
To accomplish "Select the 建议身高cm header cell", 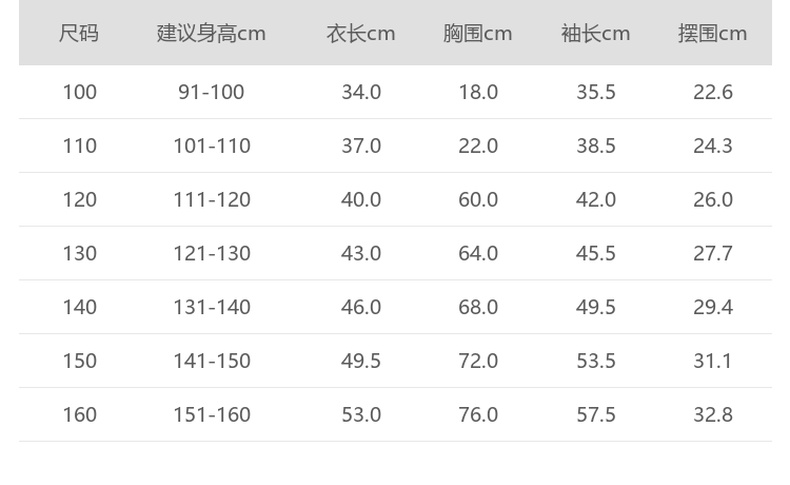I will tap(211, 33).
